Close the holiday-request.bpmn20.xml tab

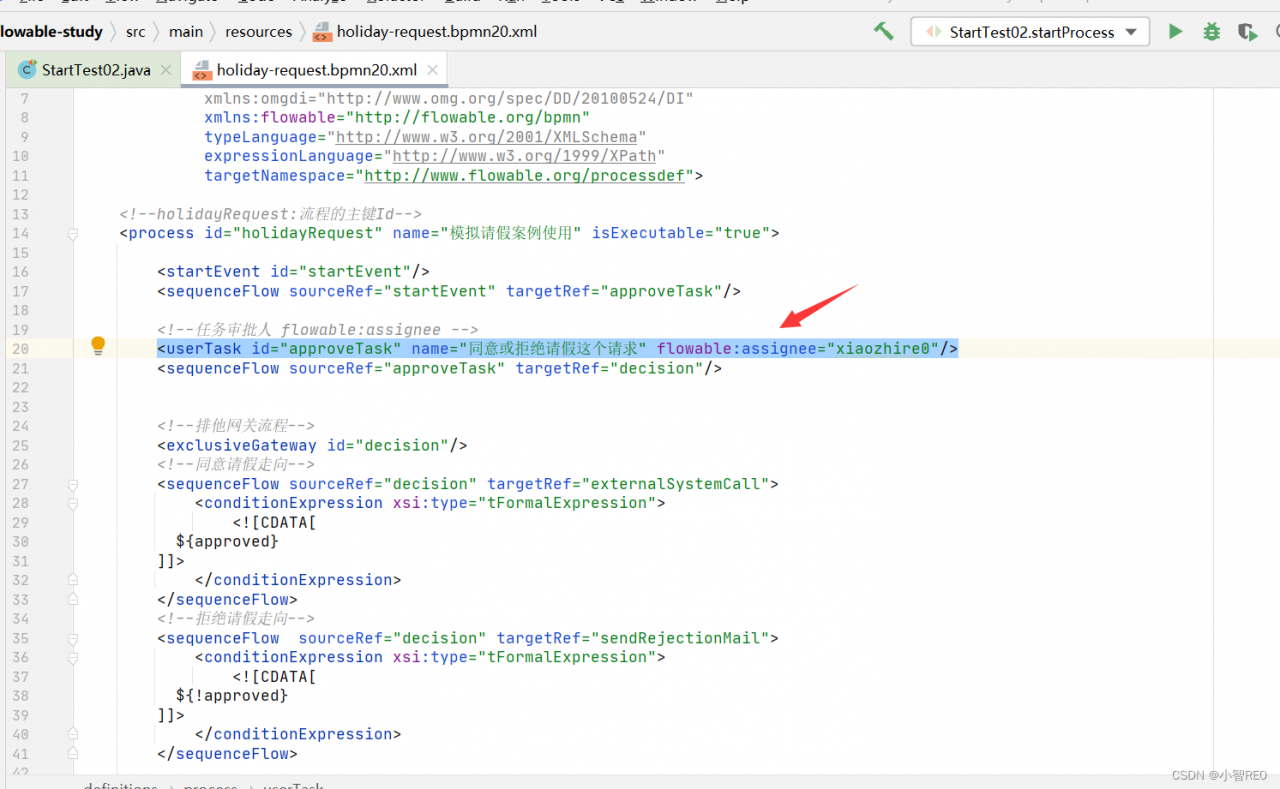point(432,70)
